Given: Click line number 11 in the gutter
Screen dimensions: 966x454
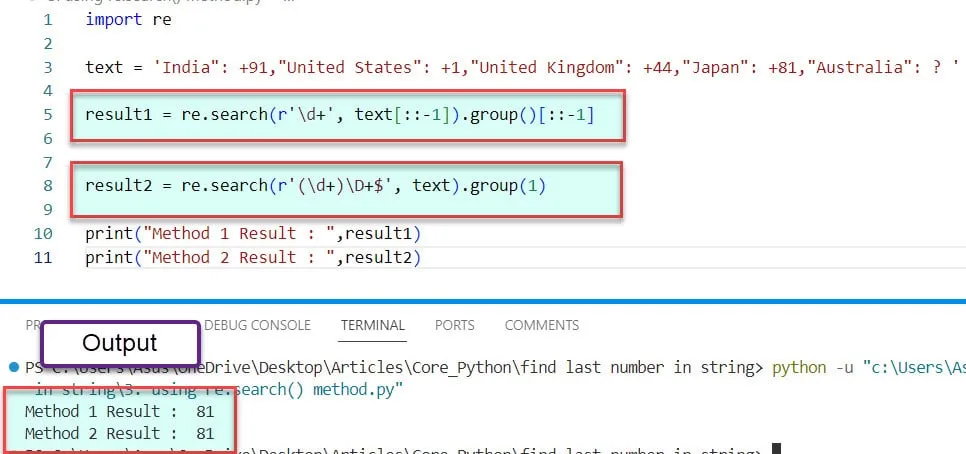Looking at the screenshot, I should click(44, 258).
